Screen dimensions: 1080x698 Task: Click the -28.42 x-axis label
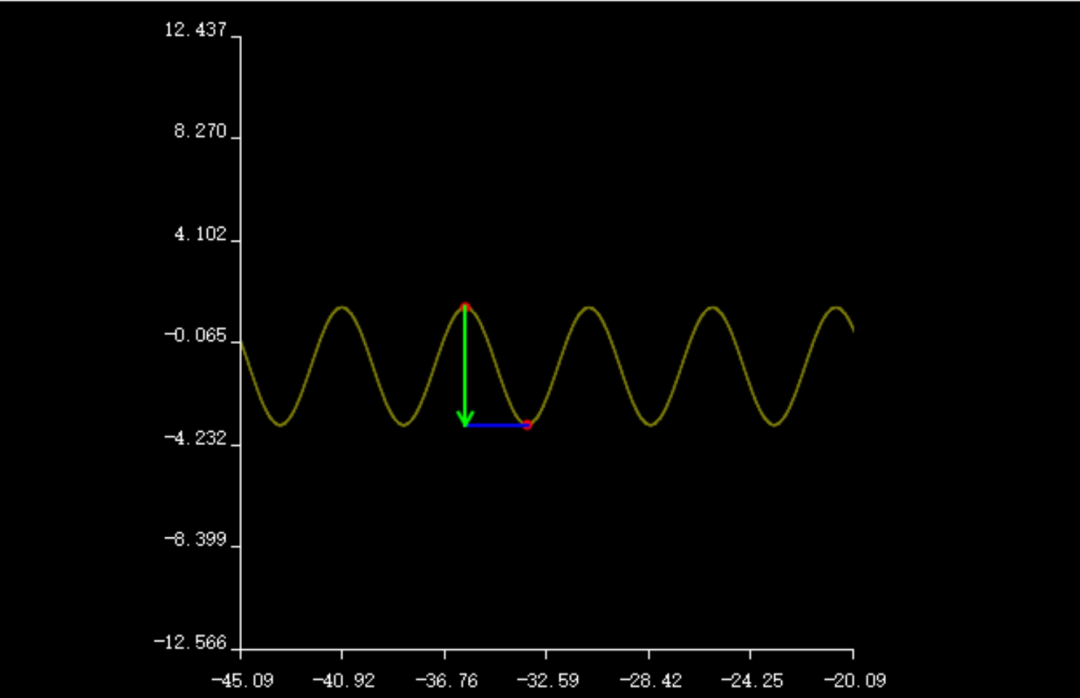coord(649,680)
